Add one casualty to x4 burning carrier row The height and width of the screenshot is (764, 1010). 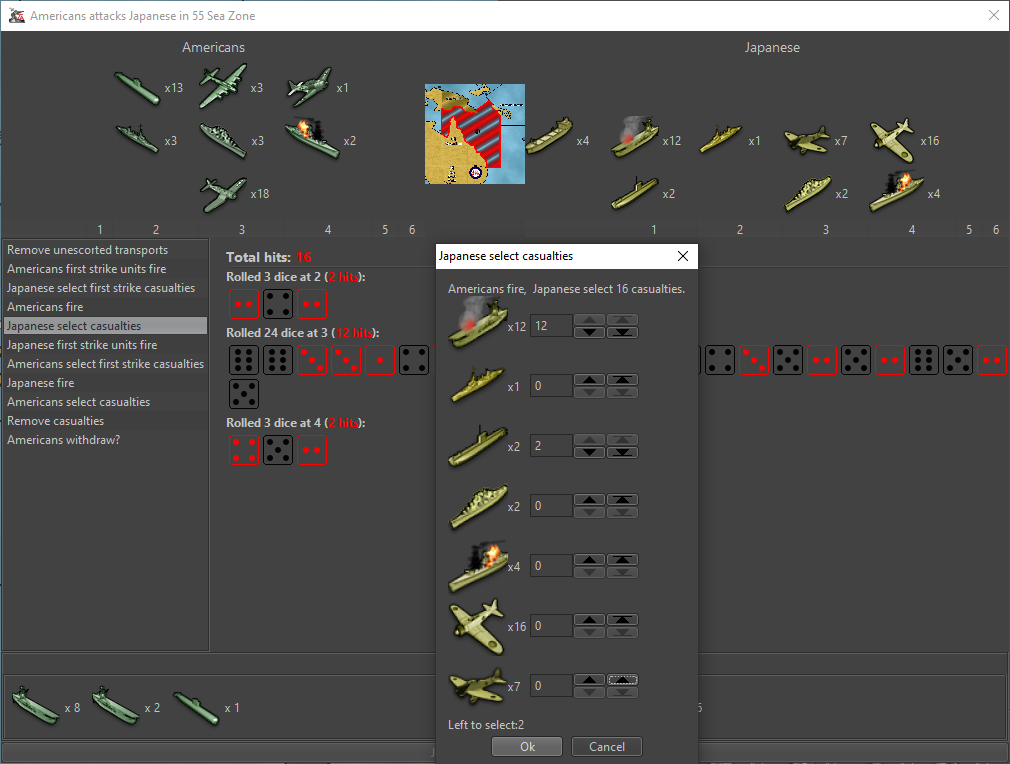(x=591, y=561)
